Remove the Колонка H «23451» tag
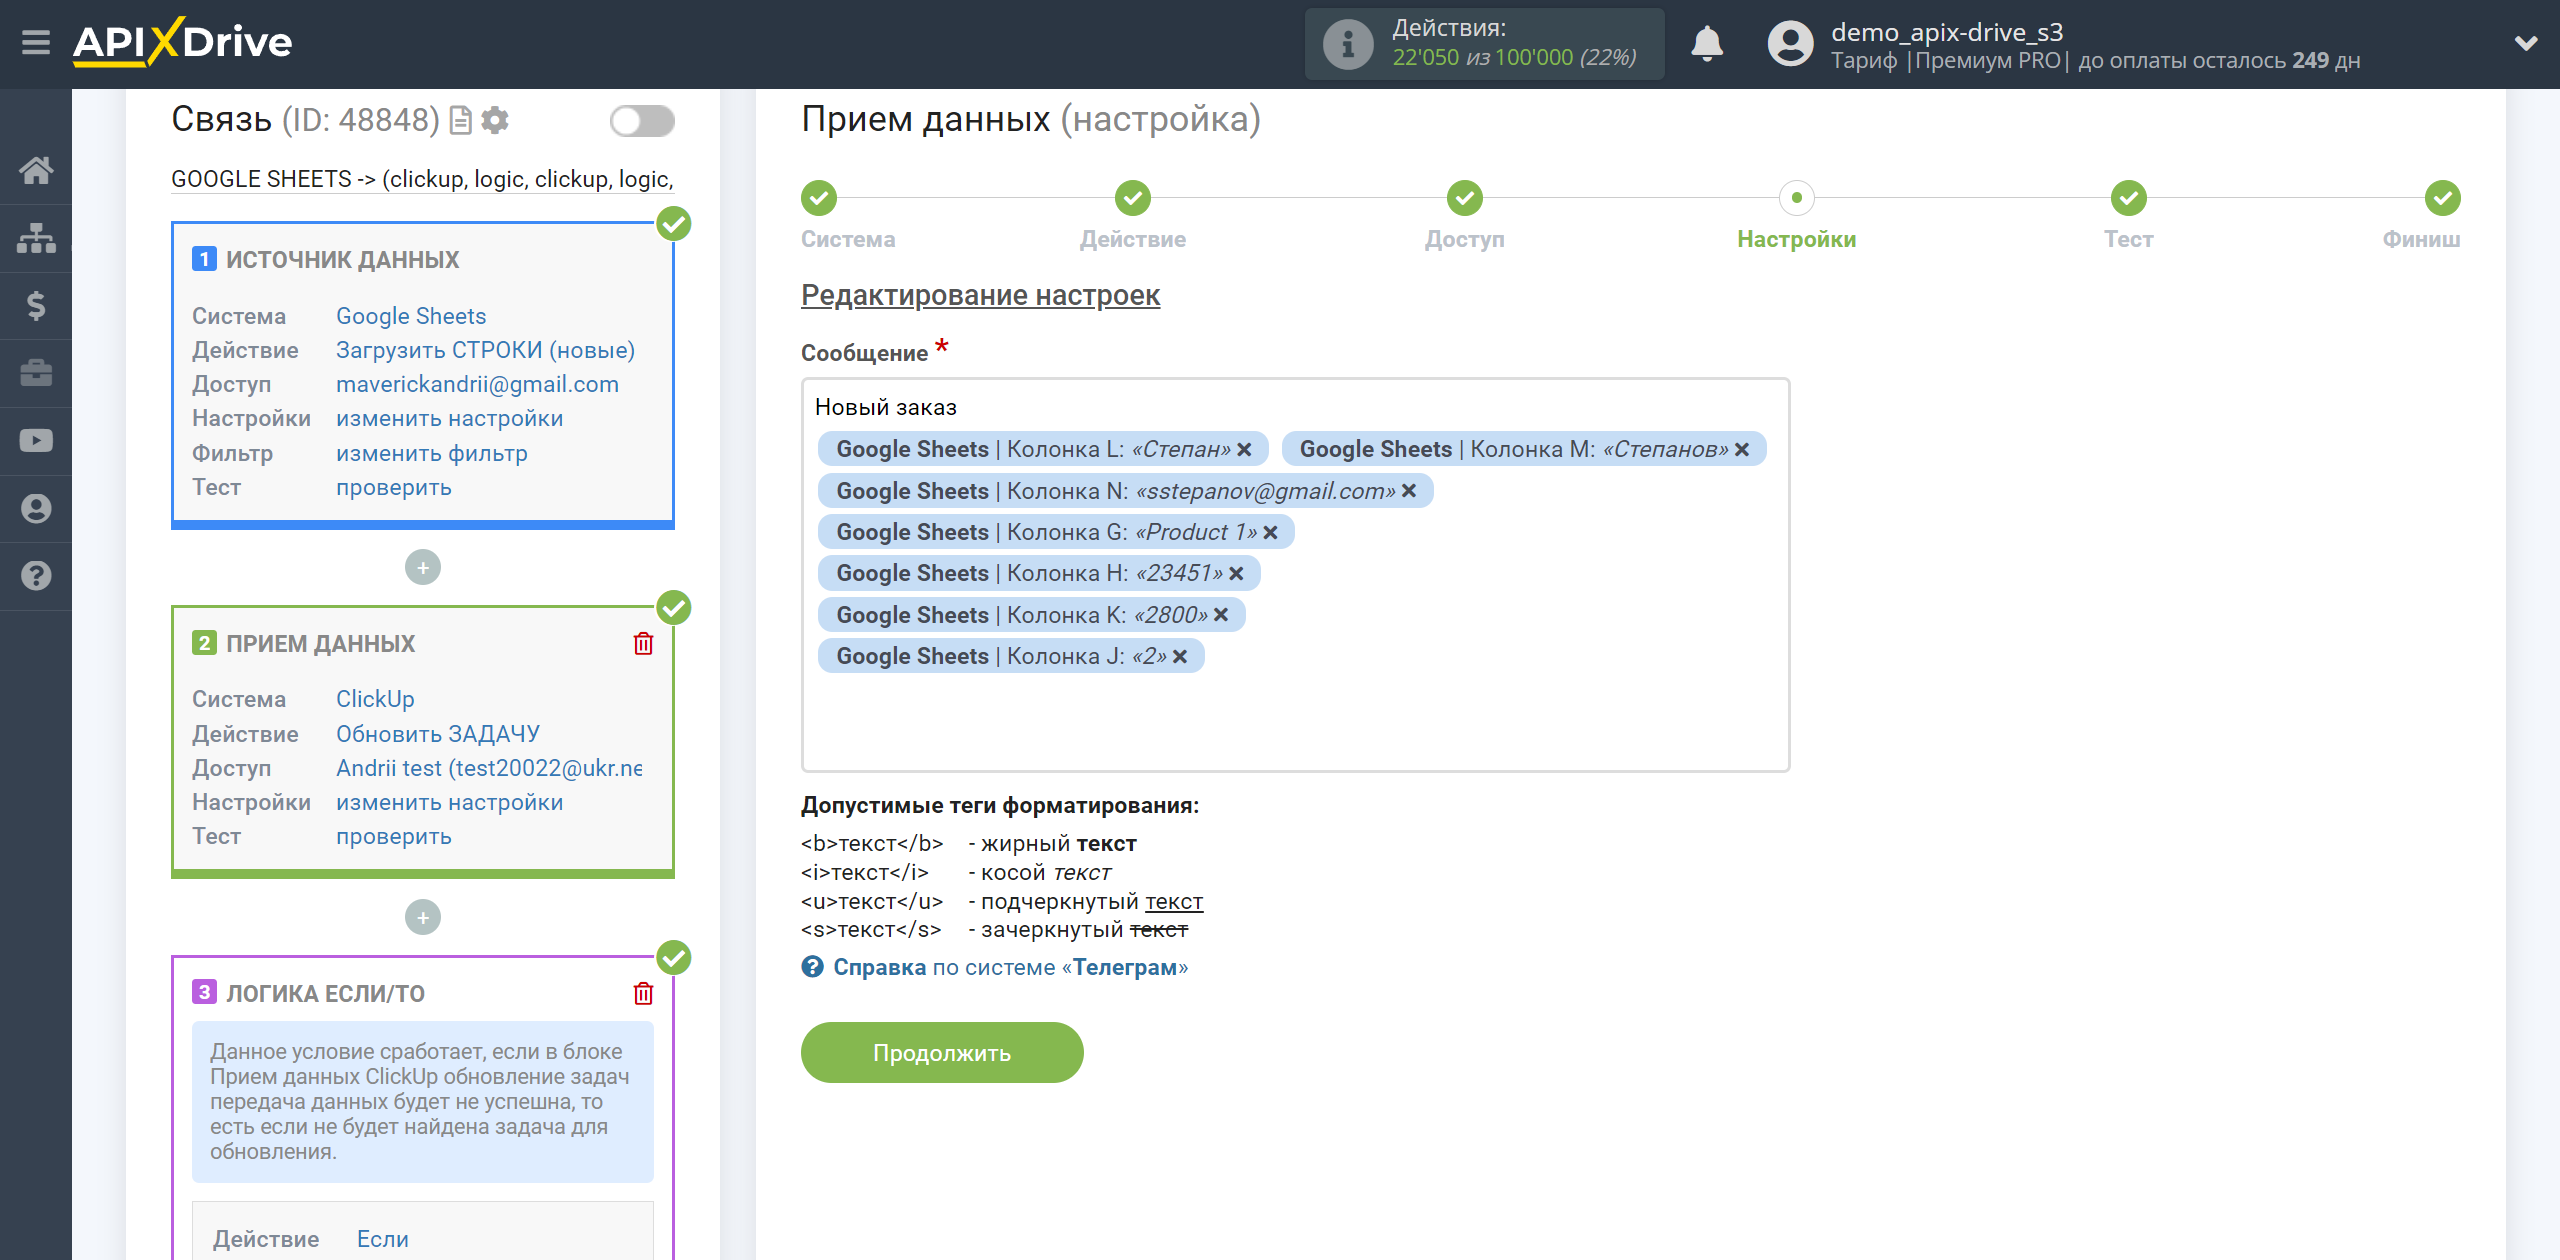This screenshot has height=1260, width=2560. click(x=1236, y=574)
